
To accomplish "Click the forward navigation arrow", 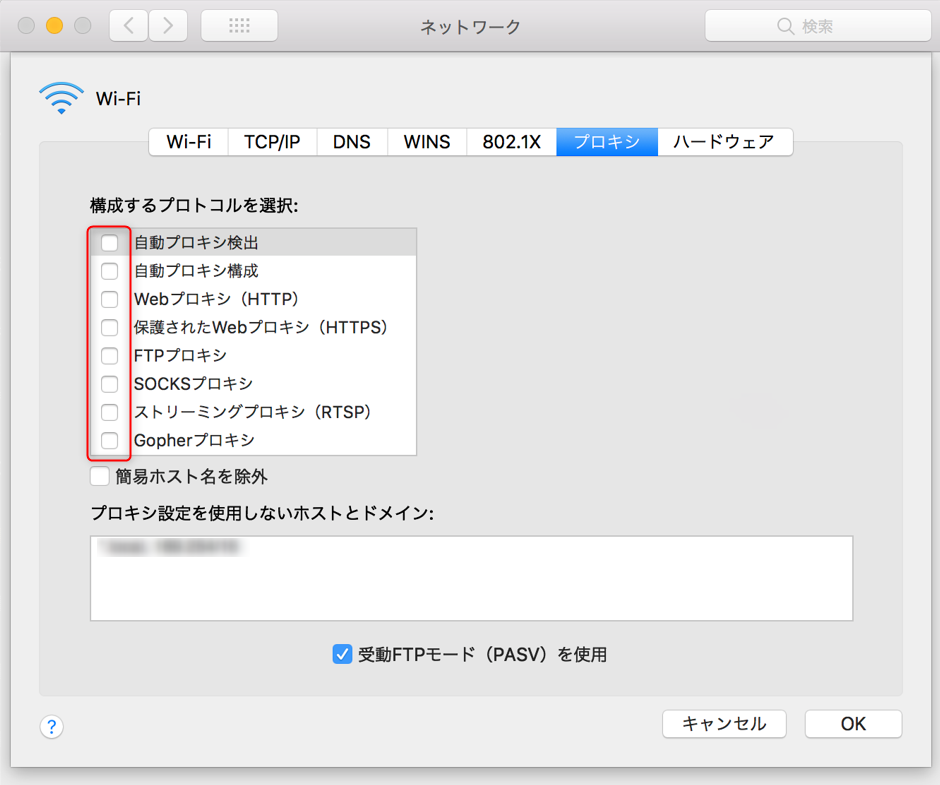I will point(167,26).
